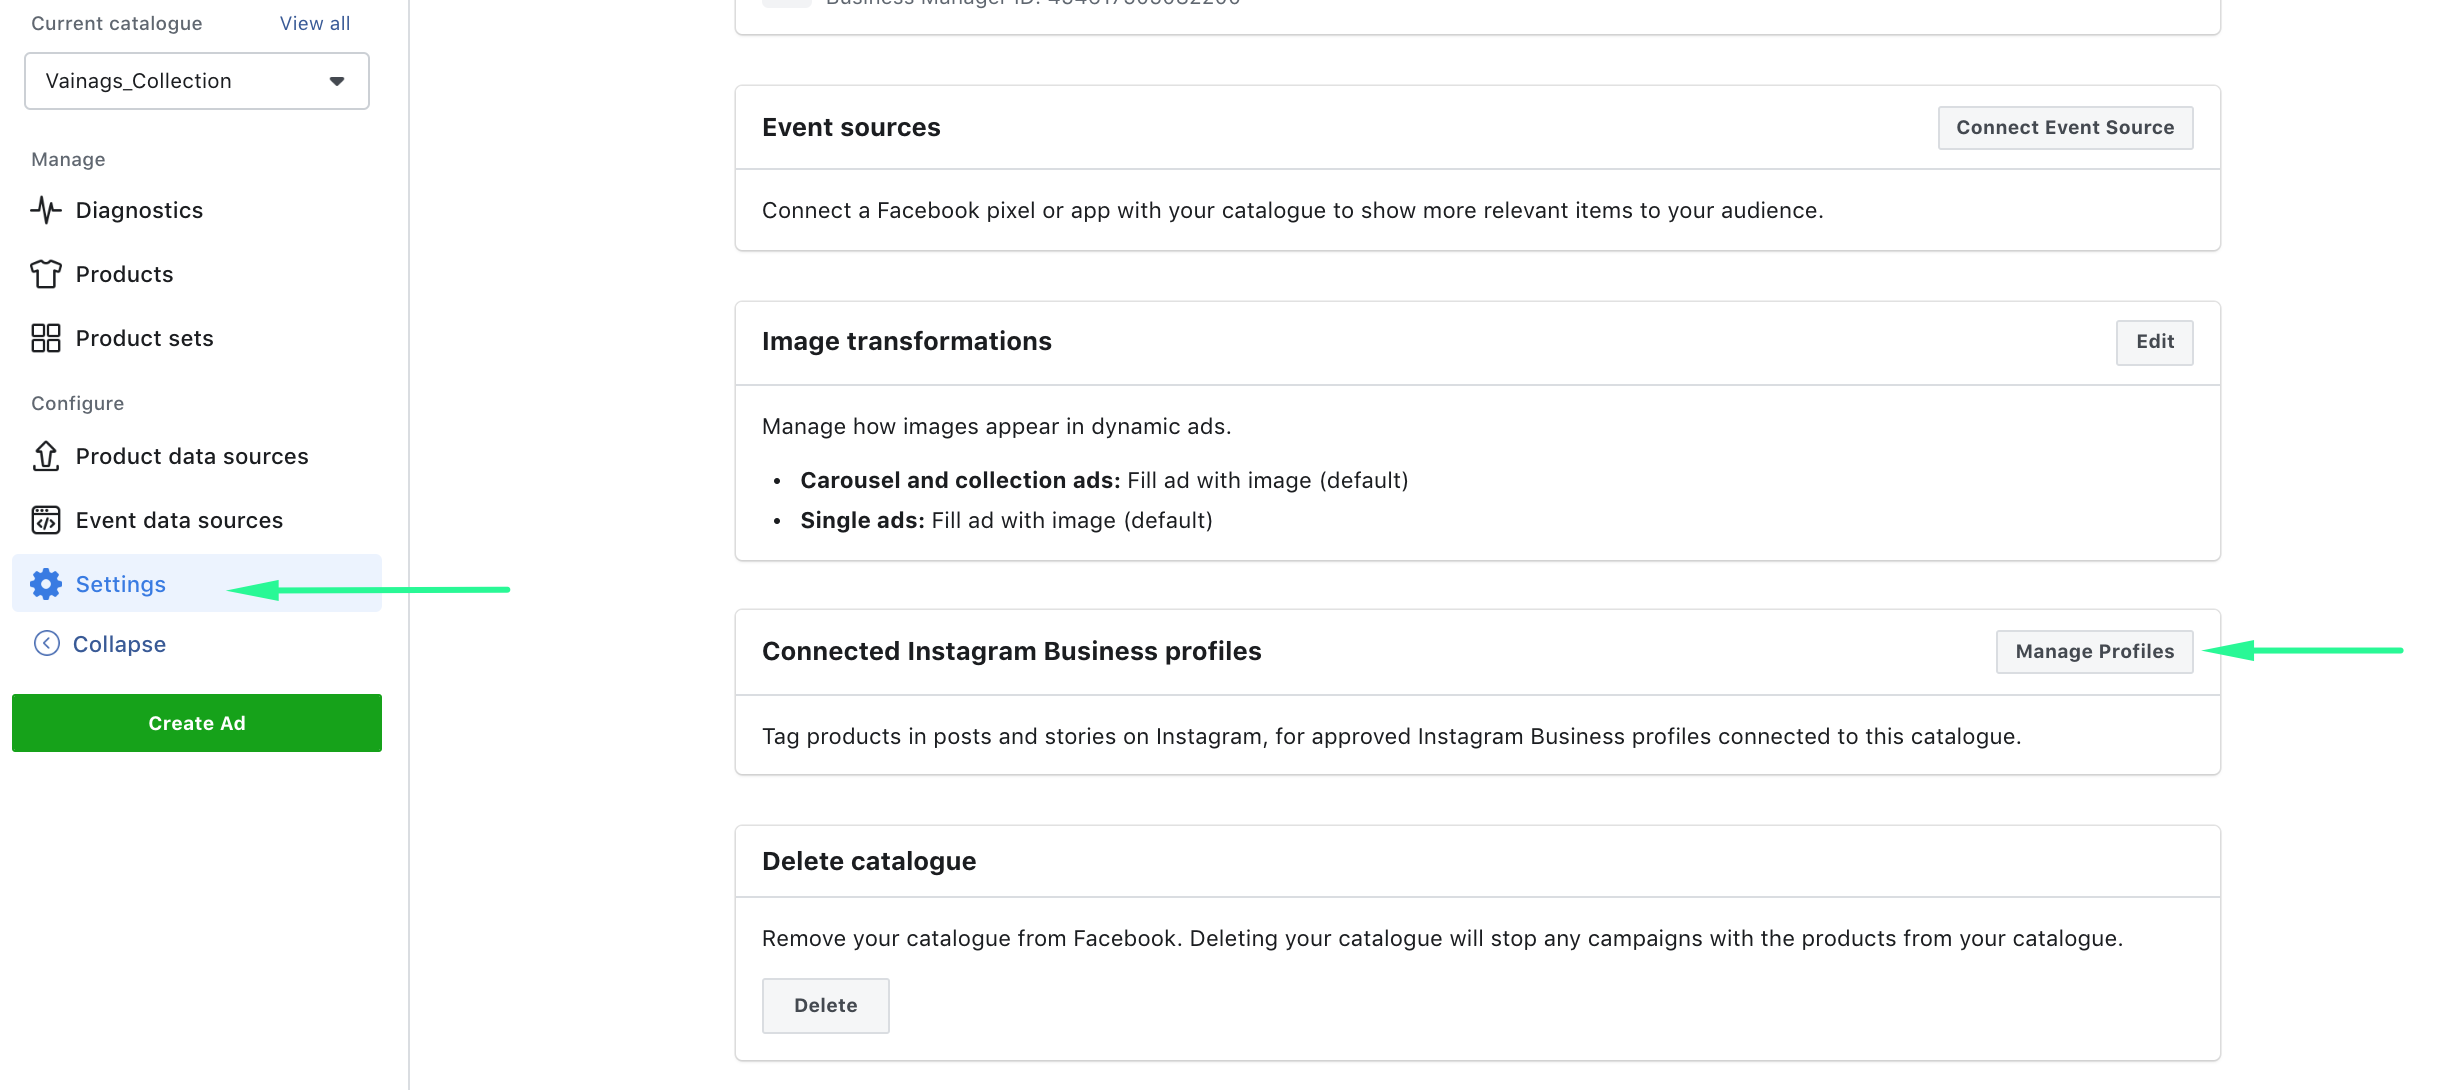Click the Settings gear icon
The image size is (2446, 1090).
[46, 584]
